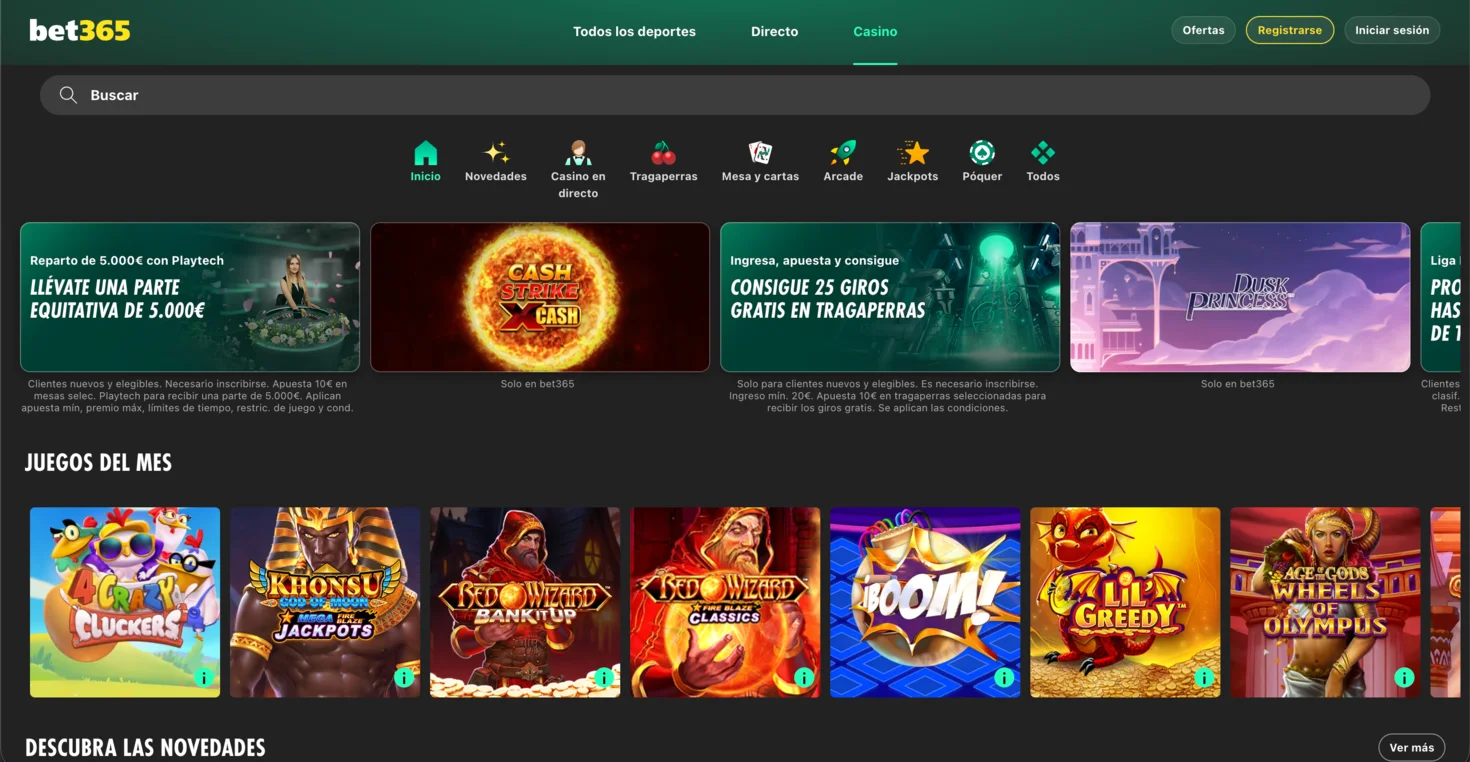Viewport: 1470px width, 762px height.
Task: Click the 25 giros gratis terms text
Action: coord(888,396)
